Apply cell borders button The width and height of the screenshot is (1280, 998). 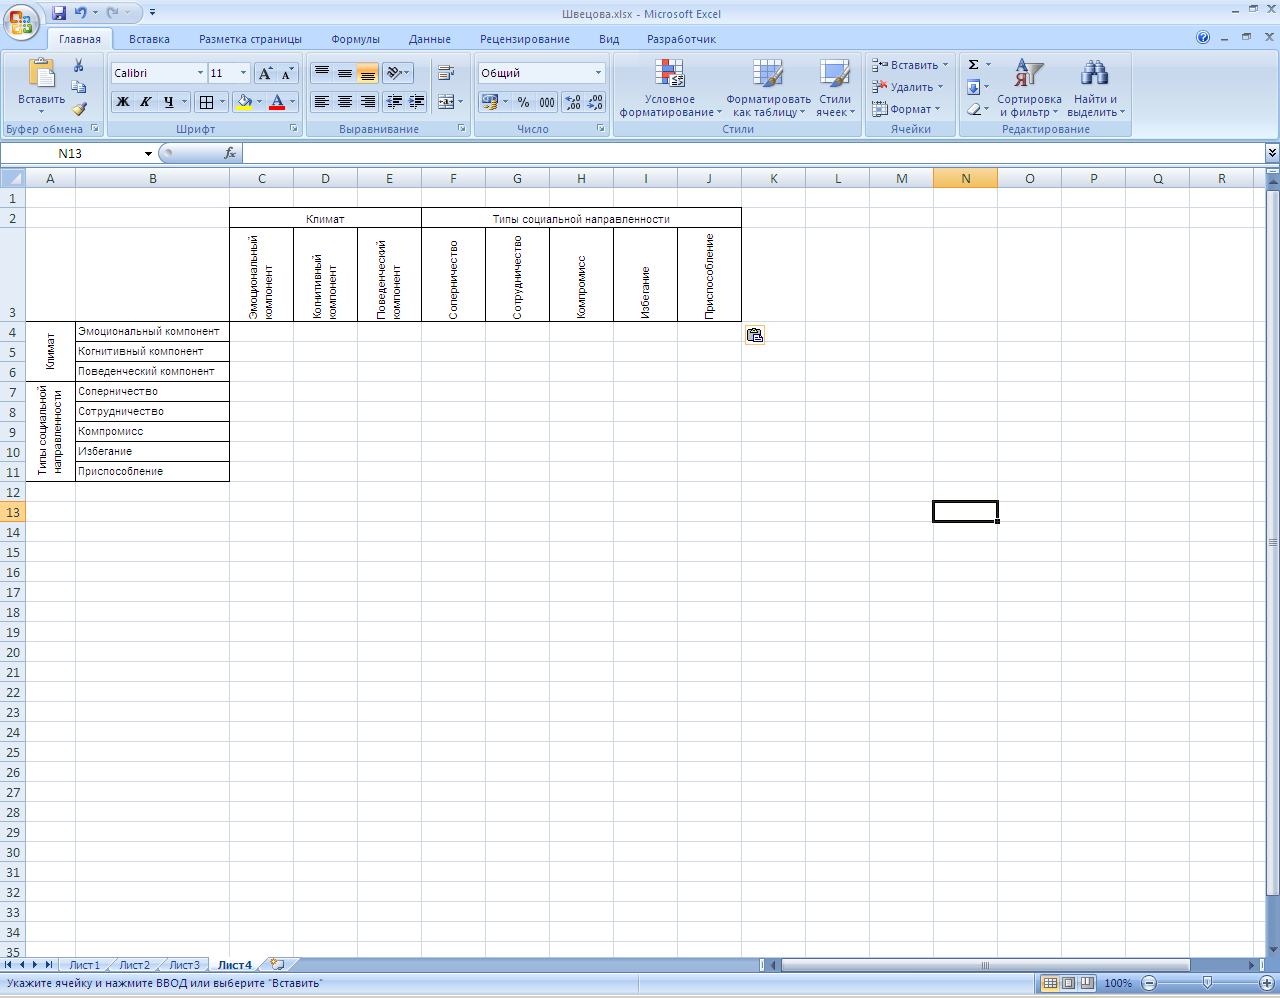click(205, 102)
